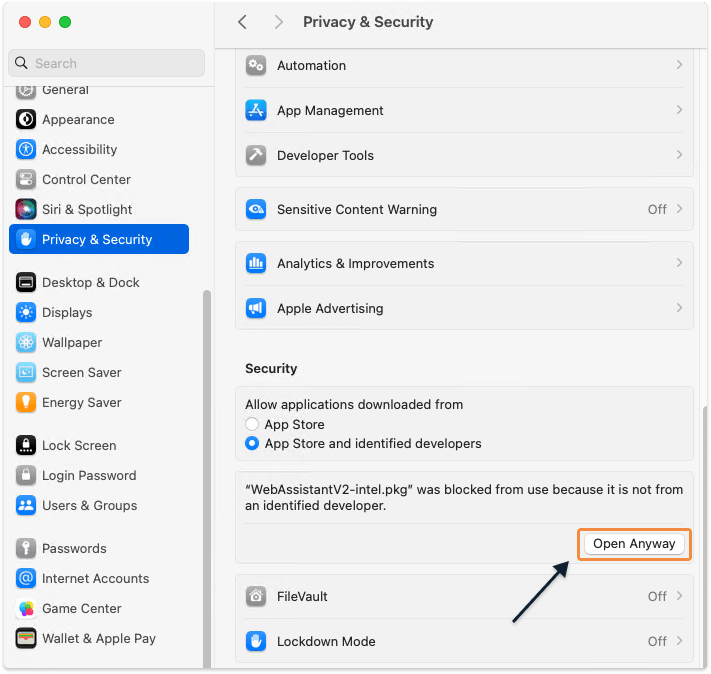Click the Wallet & Apple Pay label

pos(99,638)
